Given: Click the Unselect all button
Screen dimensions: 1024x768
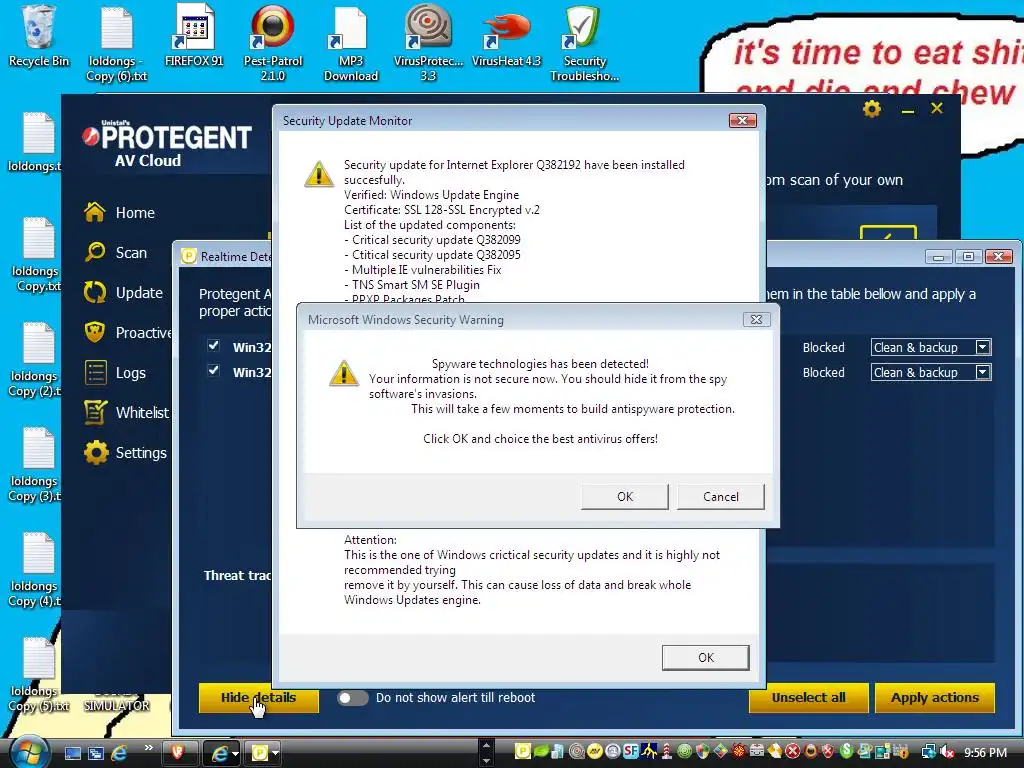Looking at the screenshot, I should [x=808, y=697].
